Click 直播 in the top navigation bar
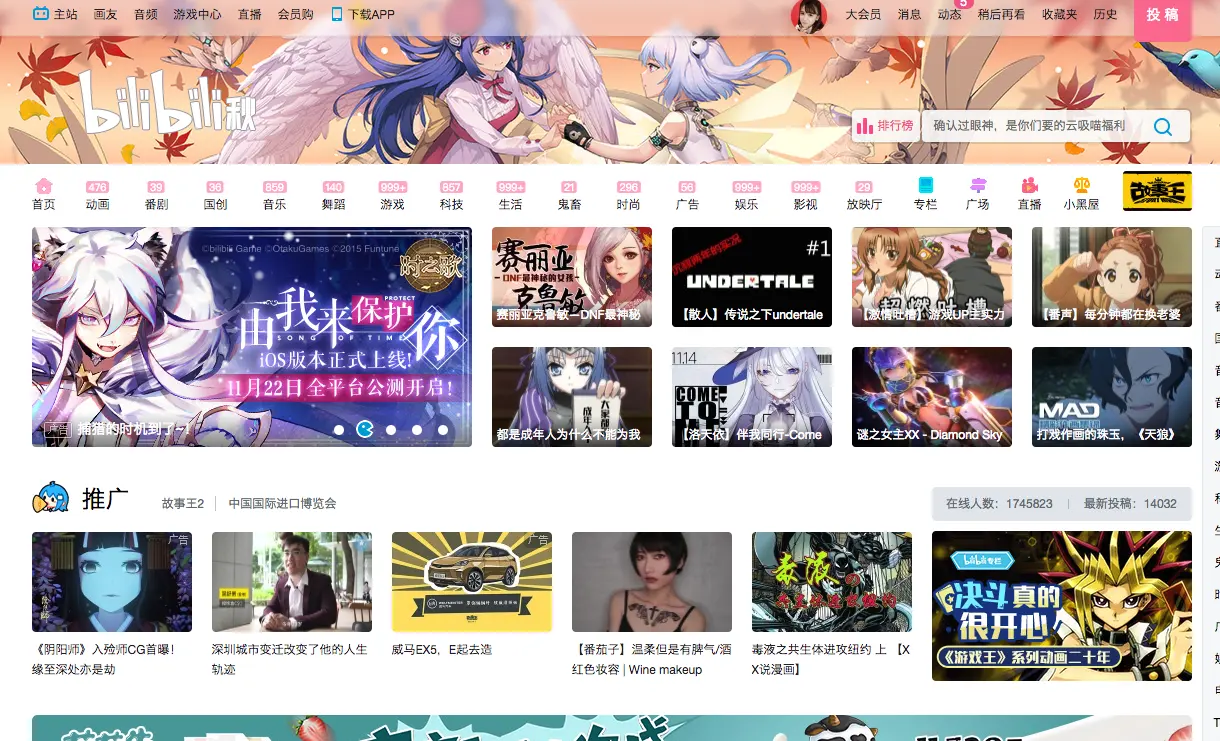 pyautogui.click(x=250, y=14)
